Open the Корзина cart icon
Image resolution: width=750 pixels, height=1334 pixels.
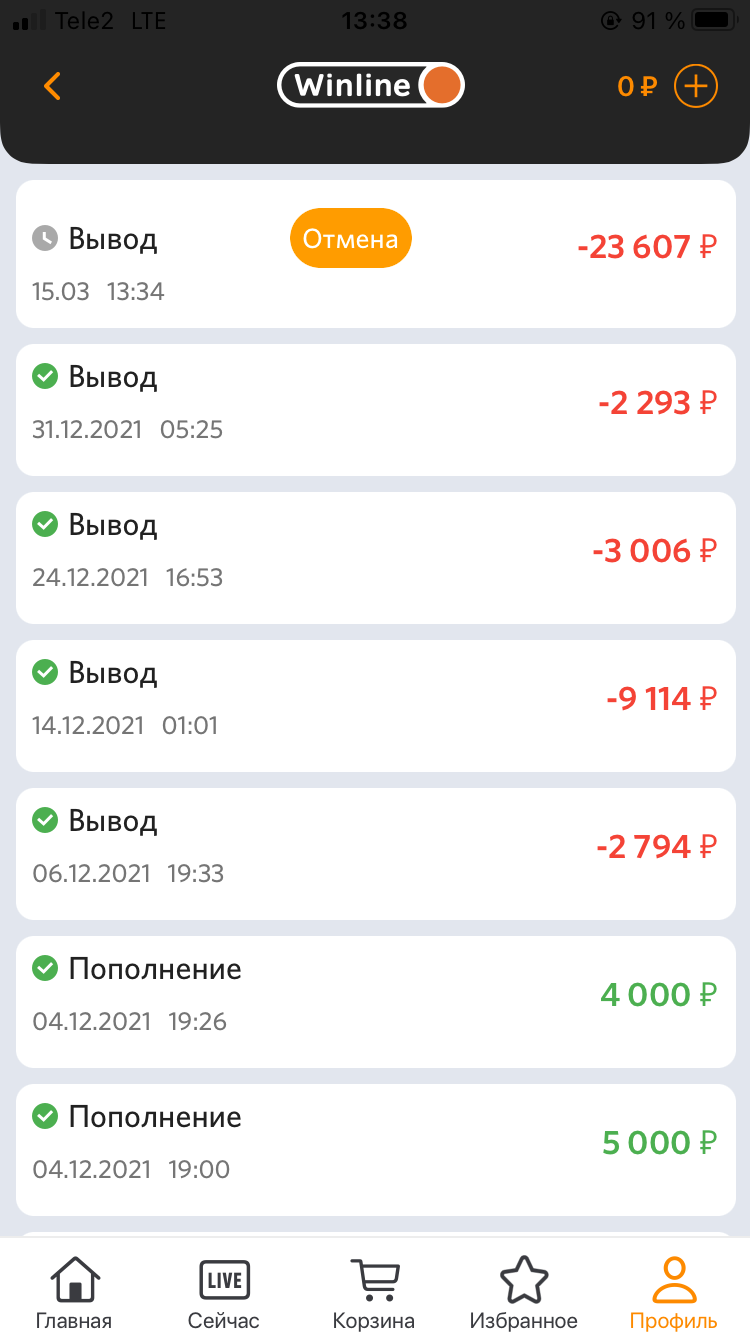coord(374,1292)
